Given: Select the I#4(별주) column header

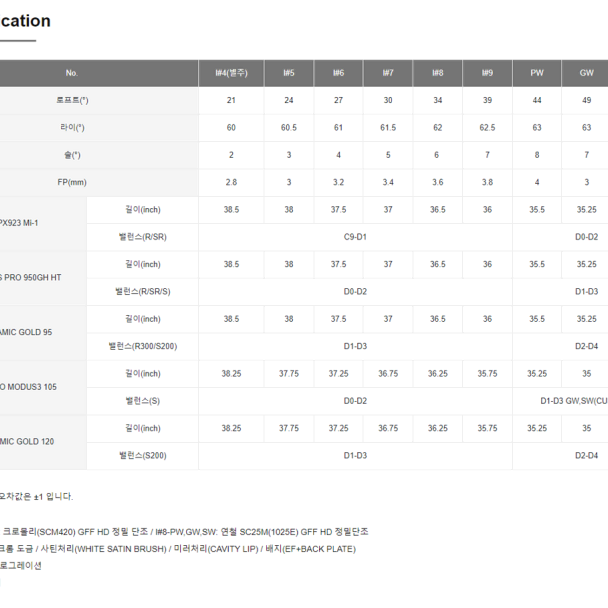Looking at the screenshot, I should (x=231, y=73).
